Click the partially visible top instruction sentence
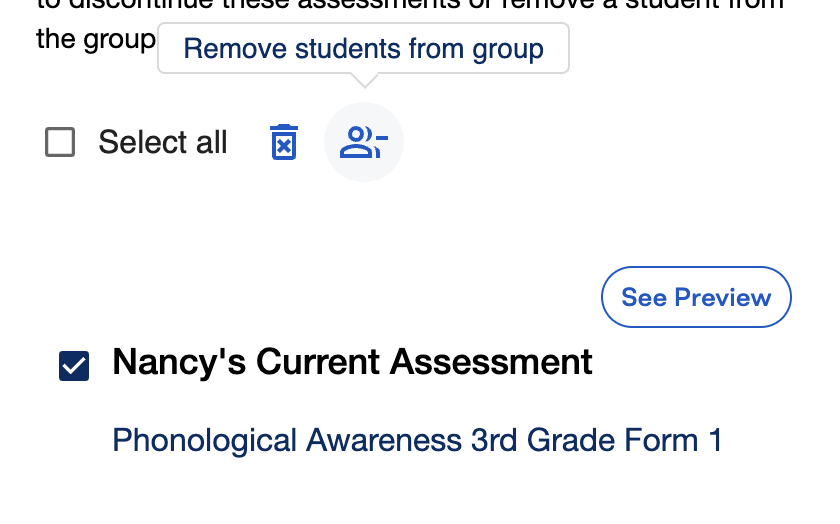 coord(410,5)
